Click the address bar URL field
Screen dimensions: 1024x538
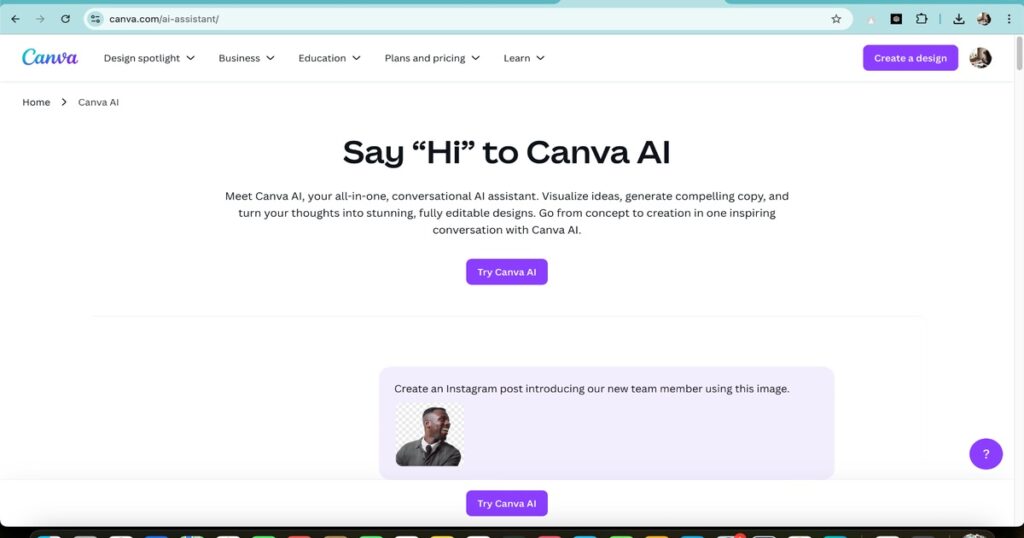470,19
